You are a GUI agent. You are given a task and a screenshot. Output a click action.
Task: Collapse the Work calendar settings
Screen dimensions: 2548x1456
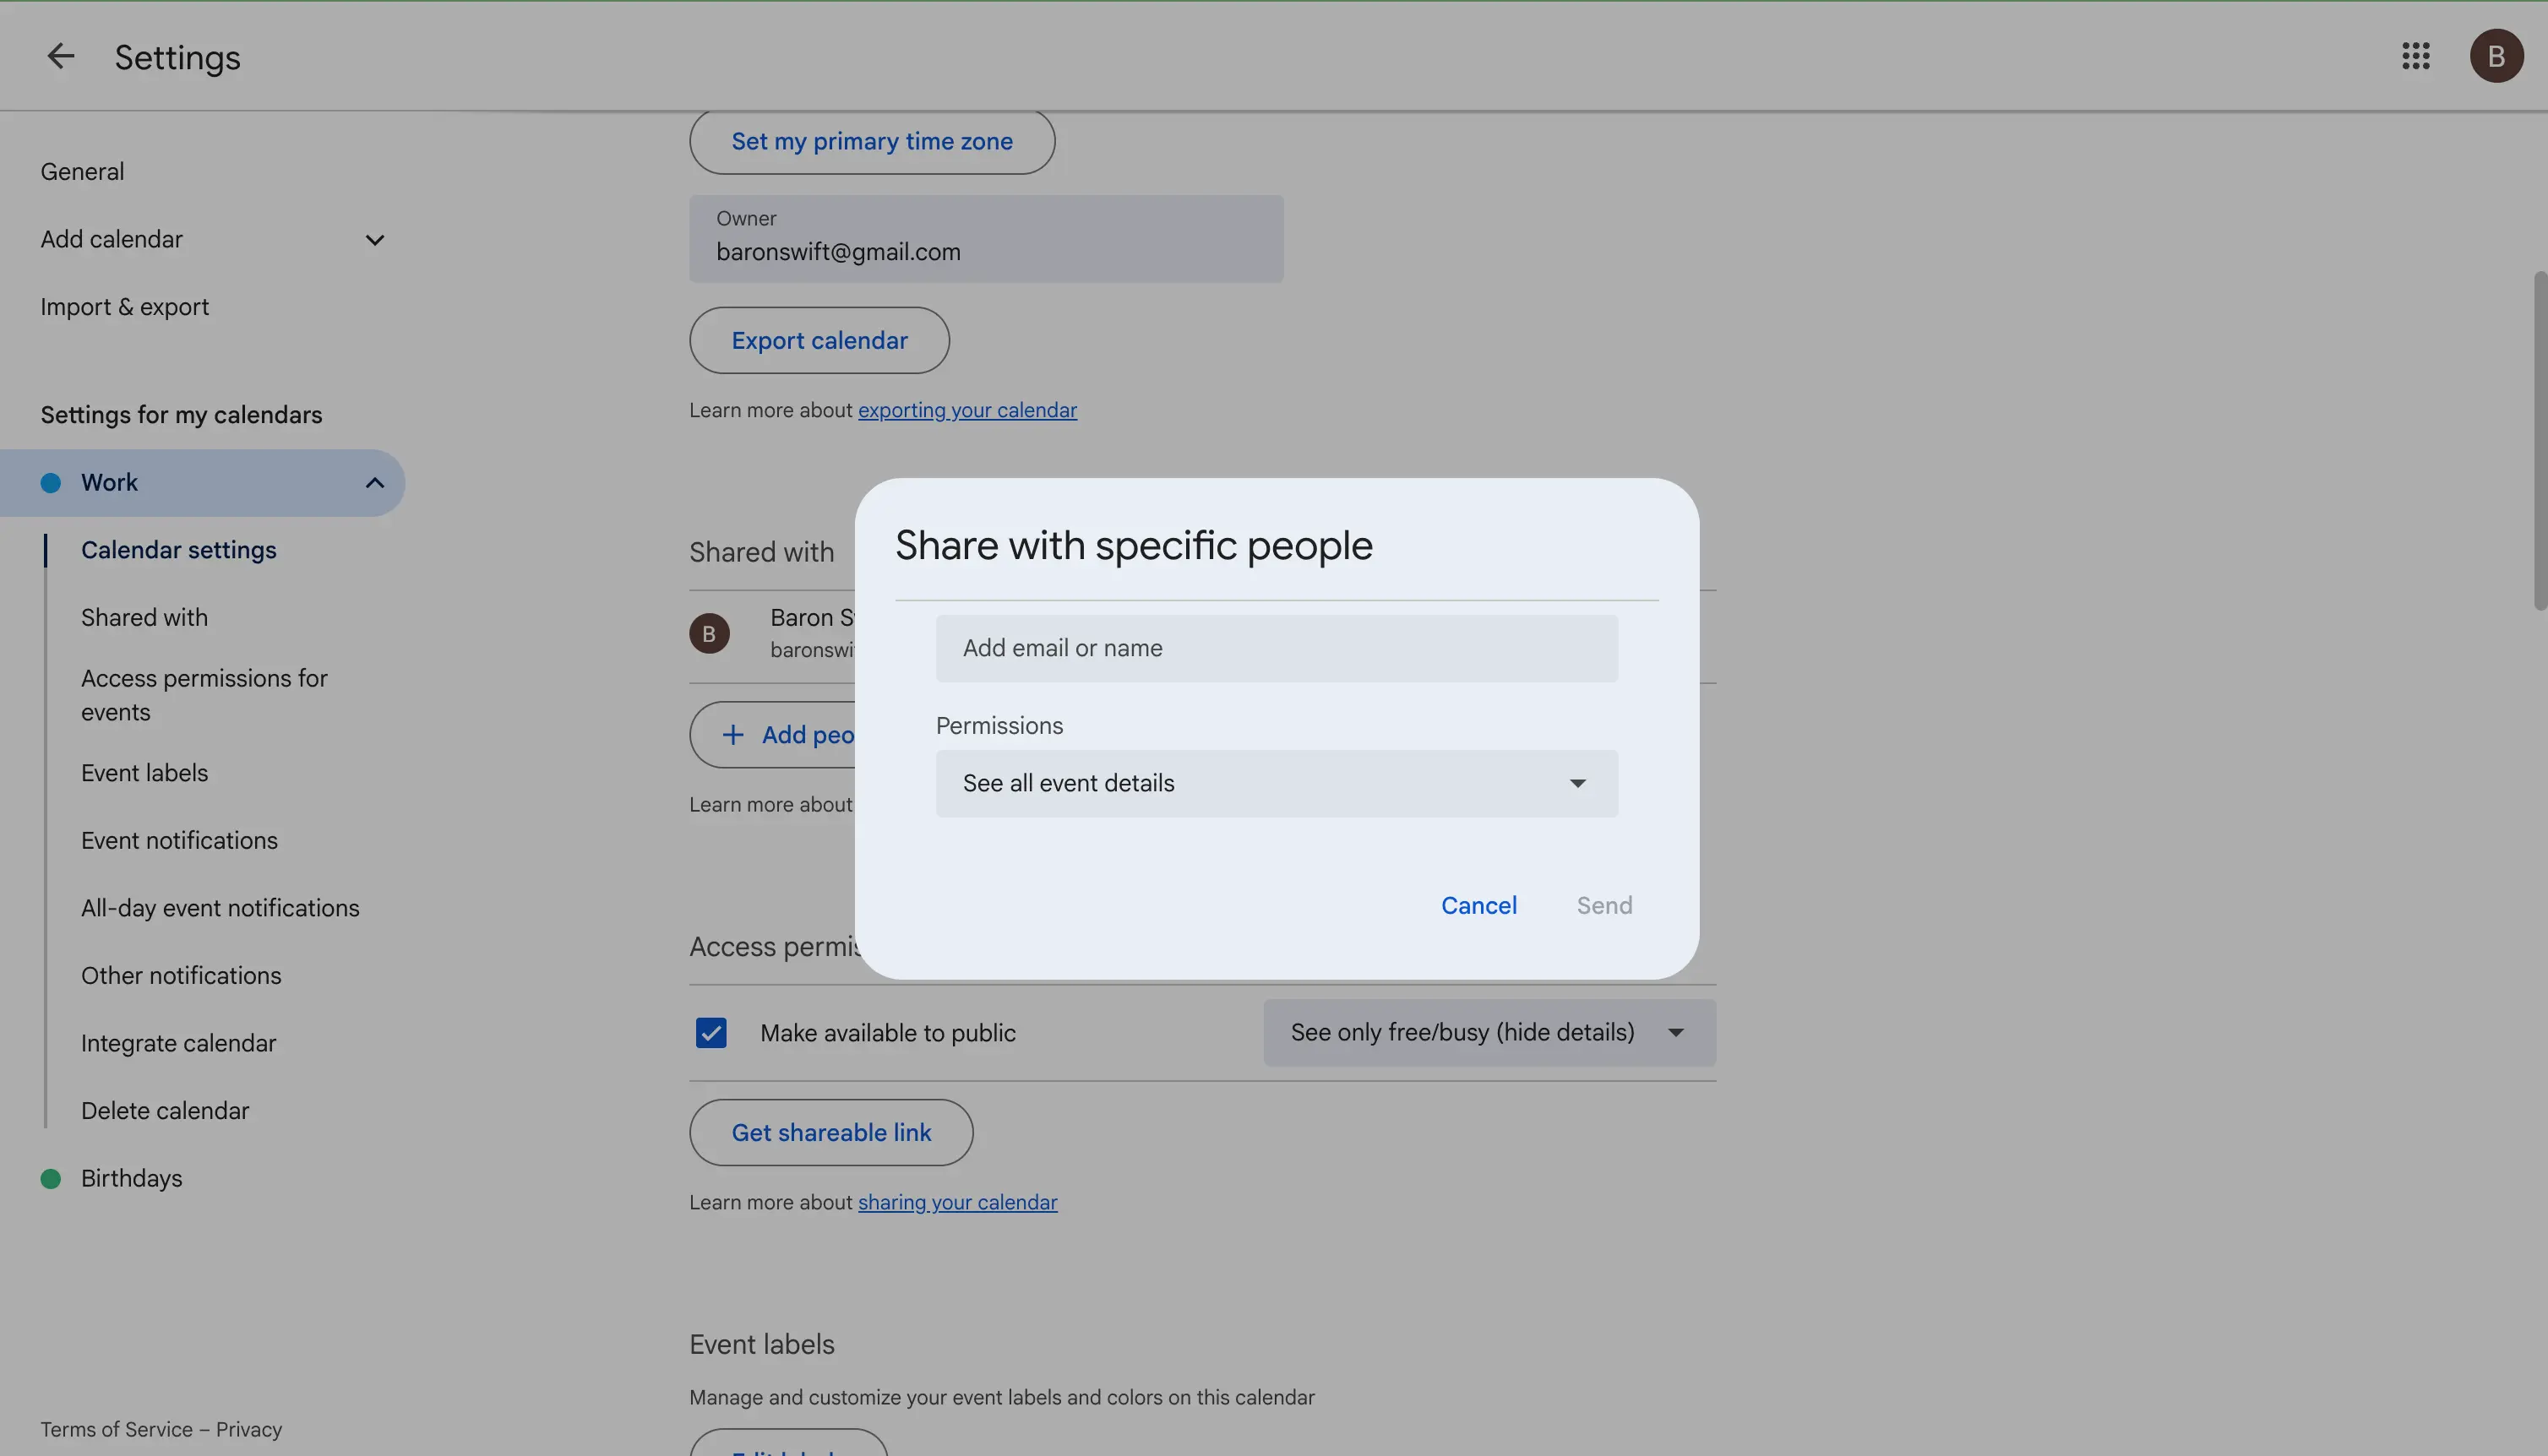tap(374, 483)
